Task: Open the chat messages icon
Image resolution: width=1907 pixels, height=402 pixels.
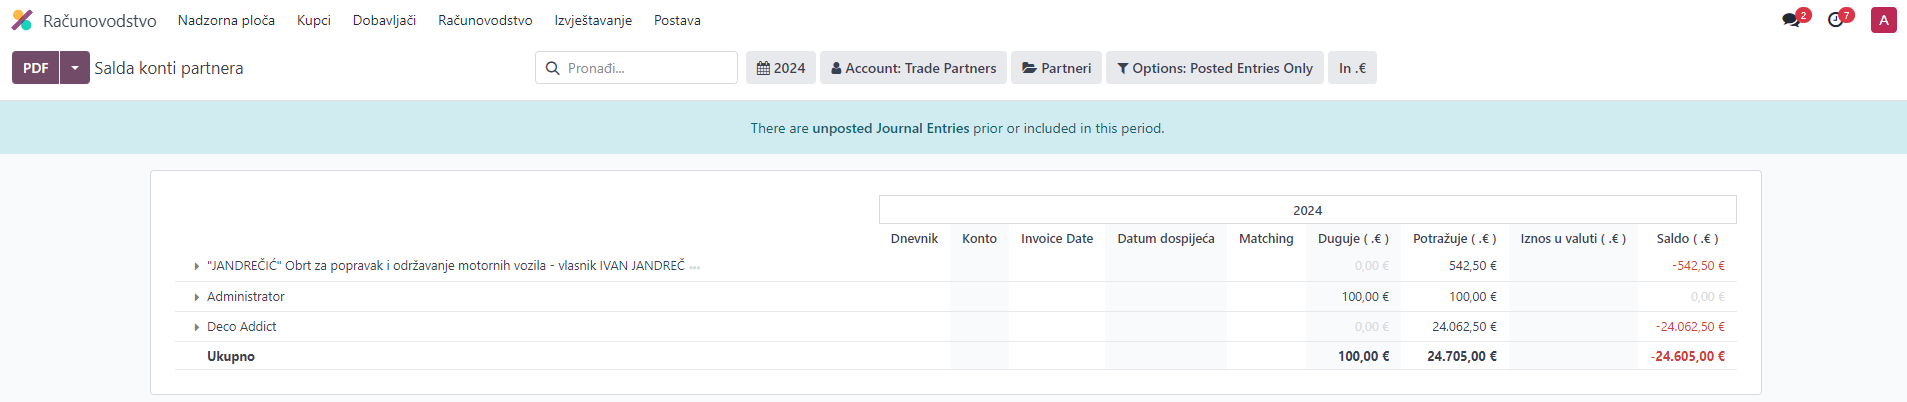Action: (x=1790, y=20)
